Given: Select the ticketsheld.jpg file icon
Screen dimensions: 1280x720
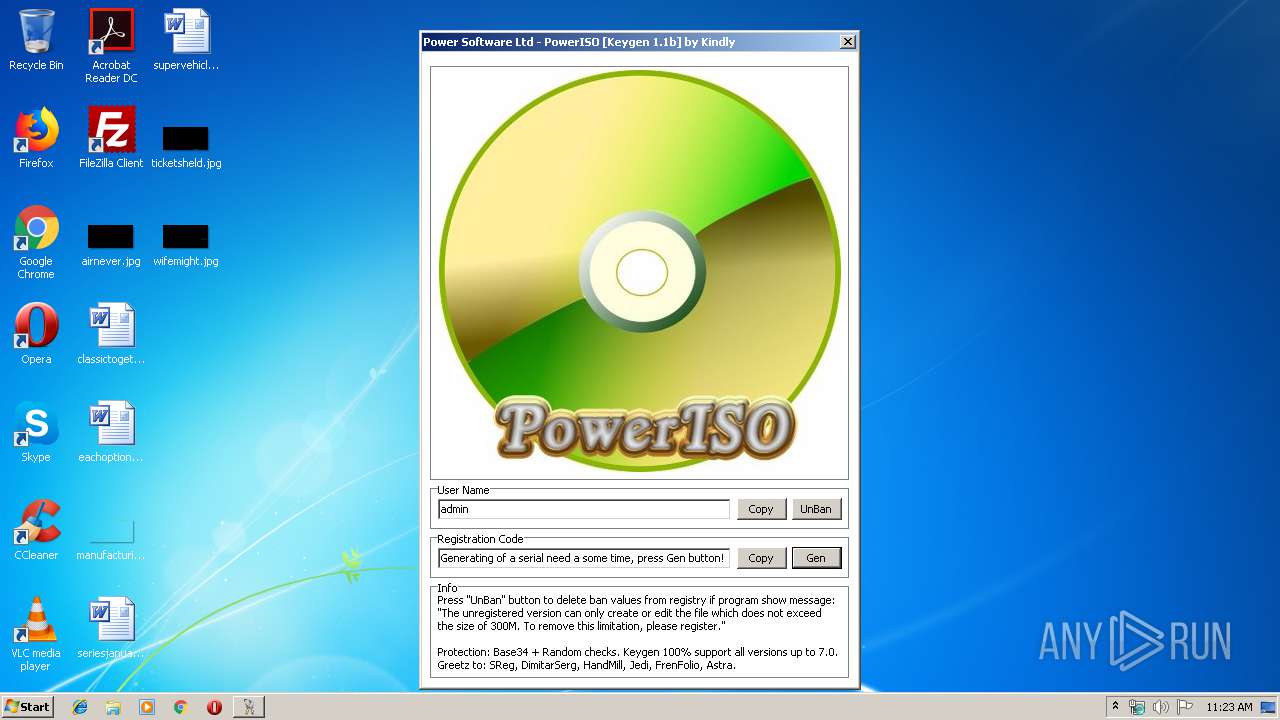Looking at the screenshot, I should click(x=186, y=146).
